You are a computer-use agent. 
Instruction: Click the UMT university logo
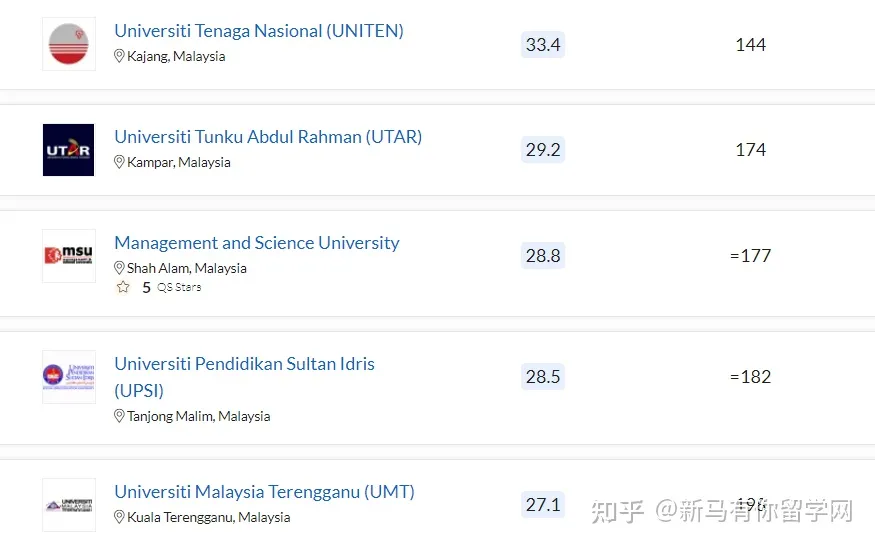68,504
